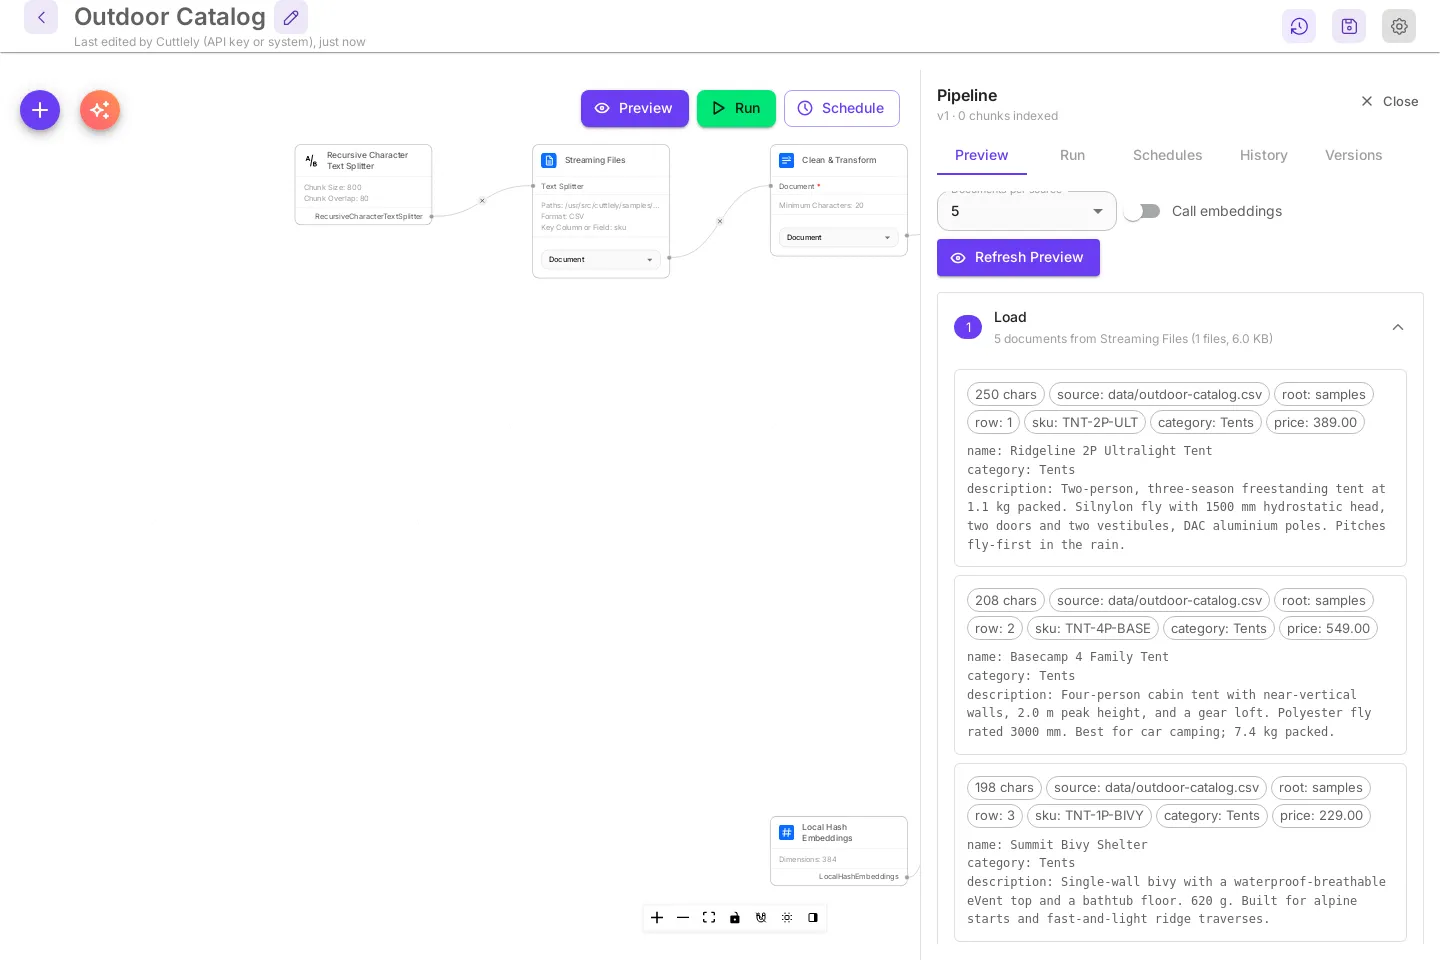
Task: Open the Streaming Files Document output dropdown
Action: pos(601,259)
